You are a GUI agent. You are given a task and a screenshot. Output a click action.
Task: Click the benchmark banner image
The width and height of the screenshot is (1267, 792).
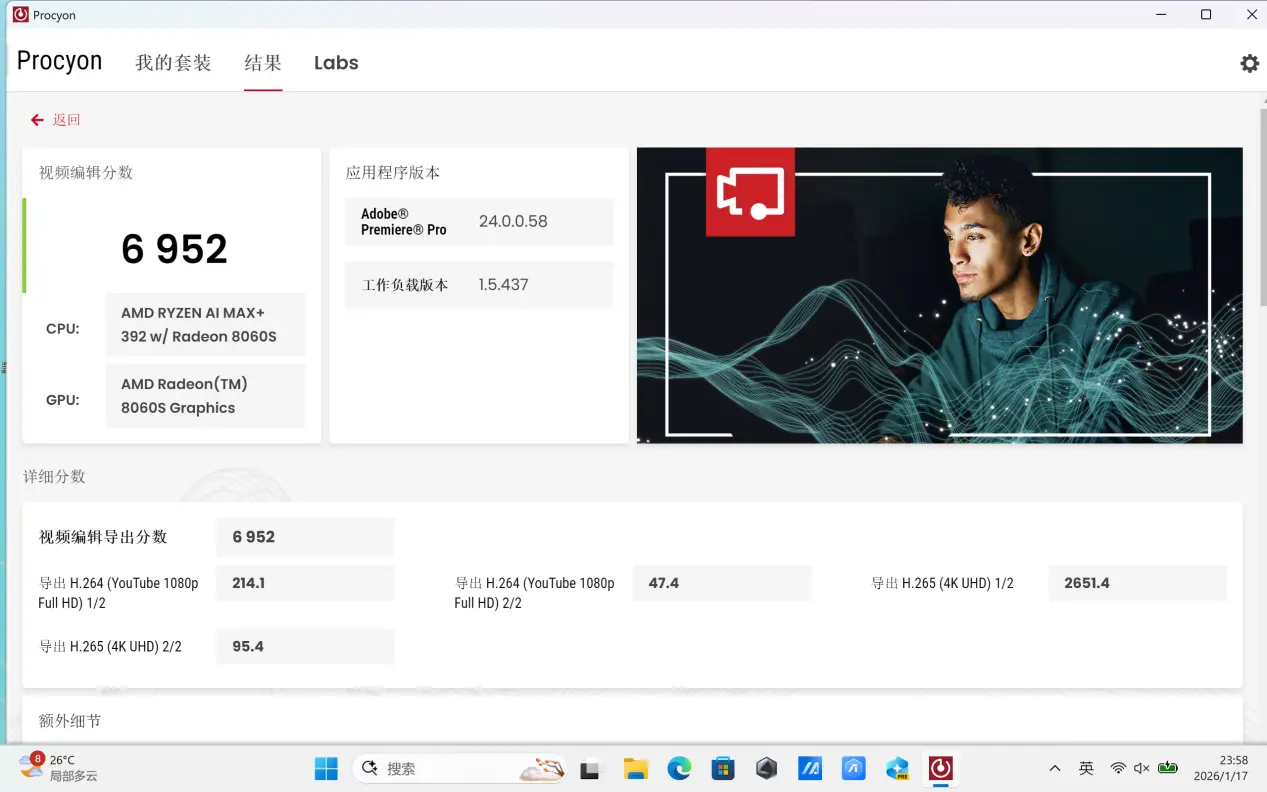939,295
